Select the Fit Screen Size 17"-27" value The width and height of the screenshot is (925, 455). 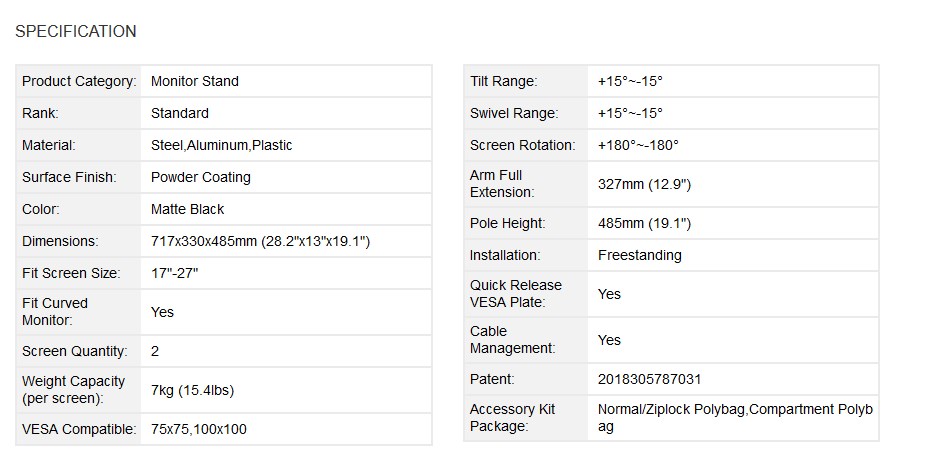(175, 273)
